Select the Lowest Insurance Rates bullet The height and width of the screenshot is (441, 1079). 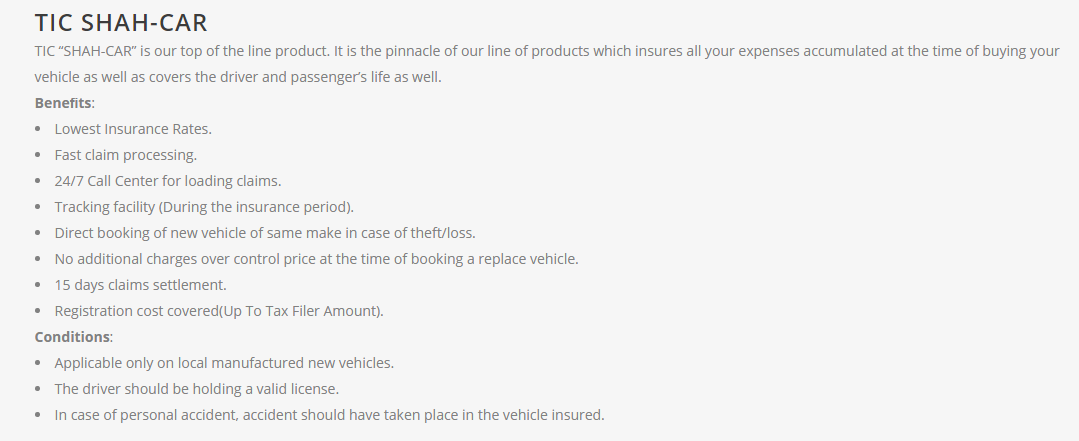[x=133, y=129]
